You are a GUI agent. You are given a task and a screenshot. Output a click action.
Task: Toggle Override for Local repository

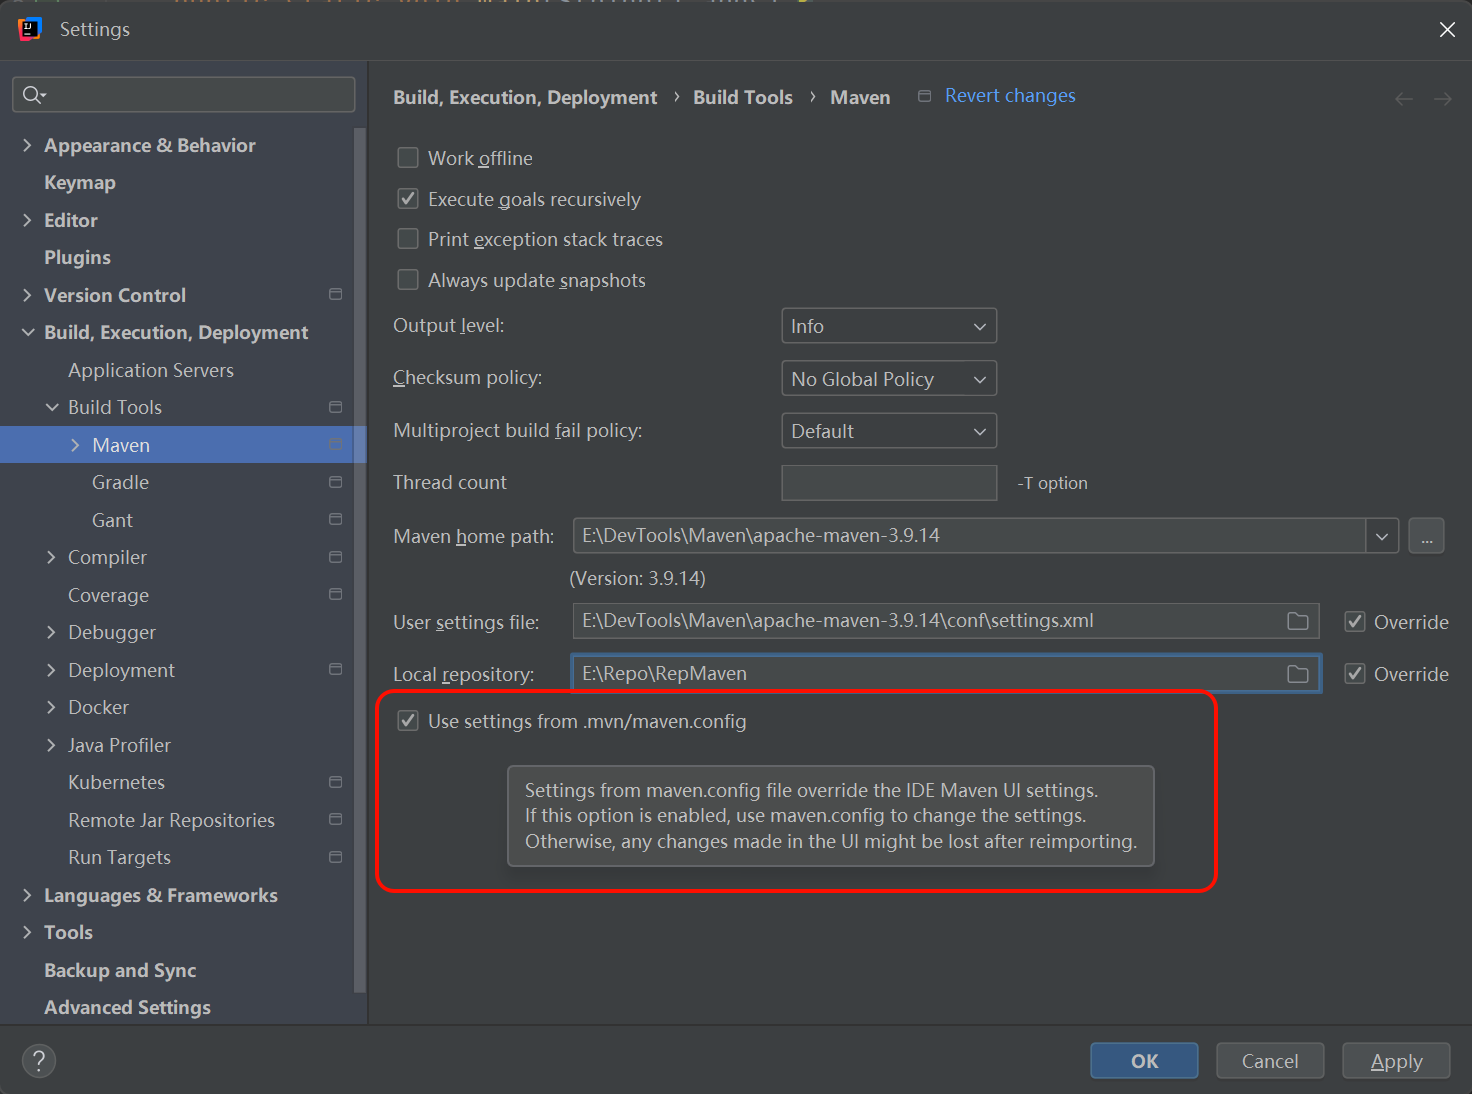tap(1355, 674)
